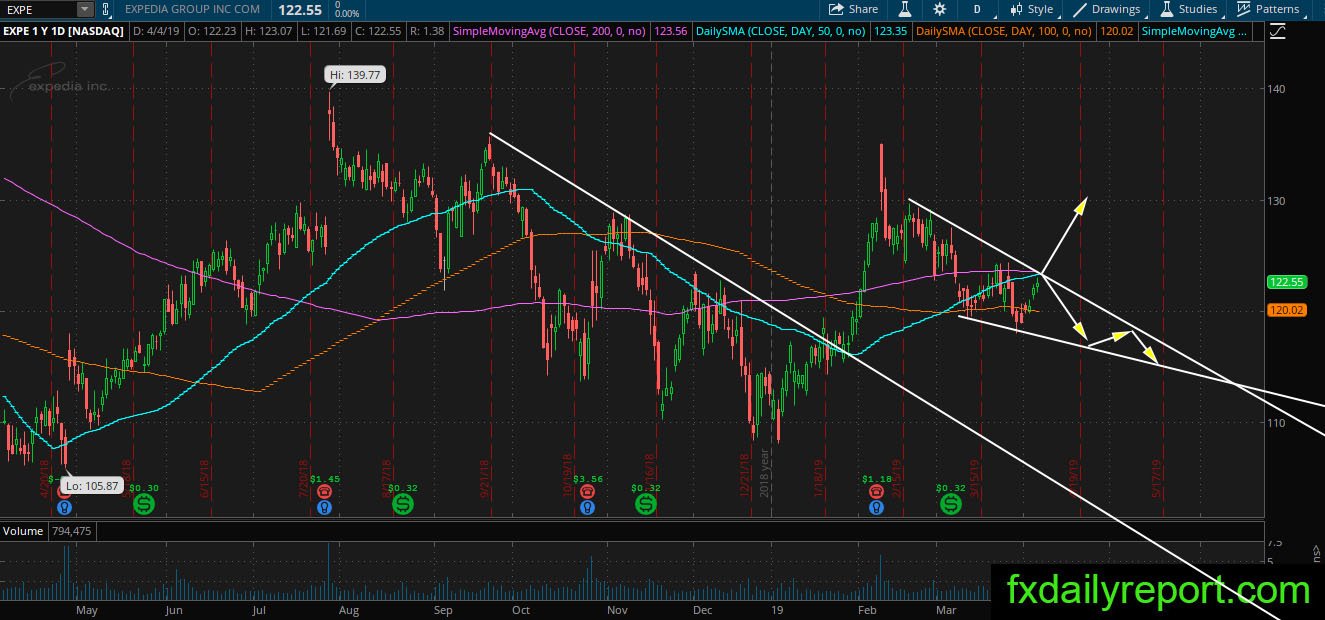Click the Nov label on time axis

click(617, 609)
